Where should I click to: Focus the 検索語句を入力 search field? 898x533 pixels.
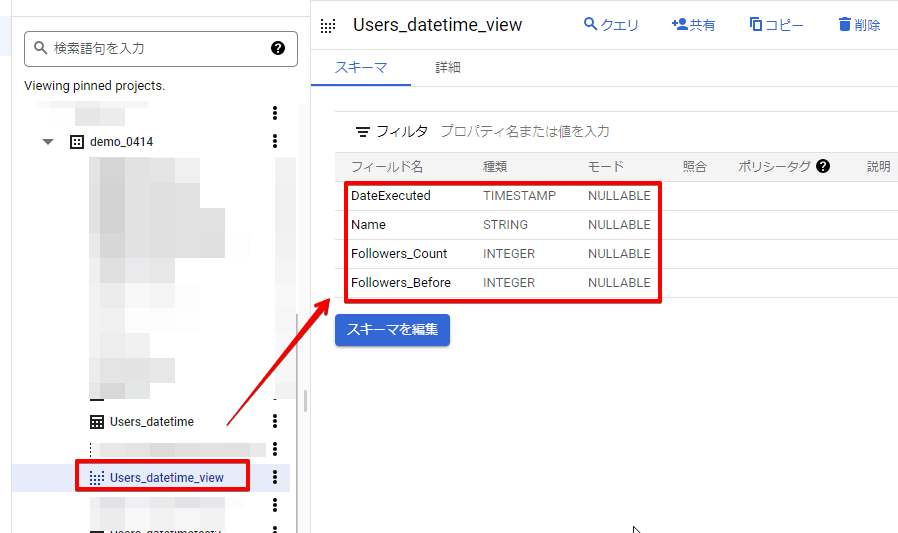pyautogui.click(x=155, y=48)
